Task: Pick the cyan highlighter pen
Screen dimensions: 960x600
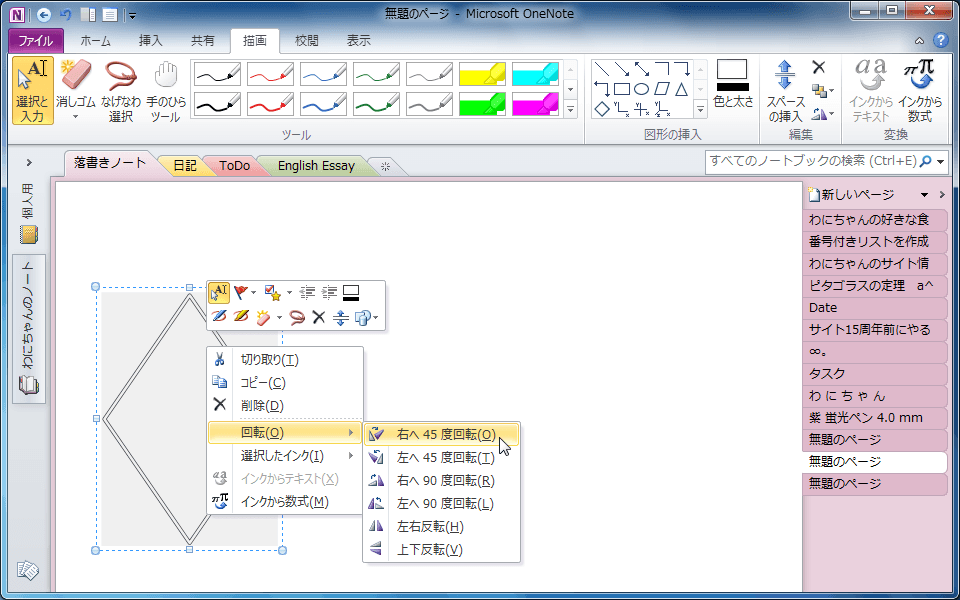Action: pyautogui.click(x=536, y=74)
